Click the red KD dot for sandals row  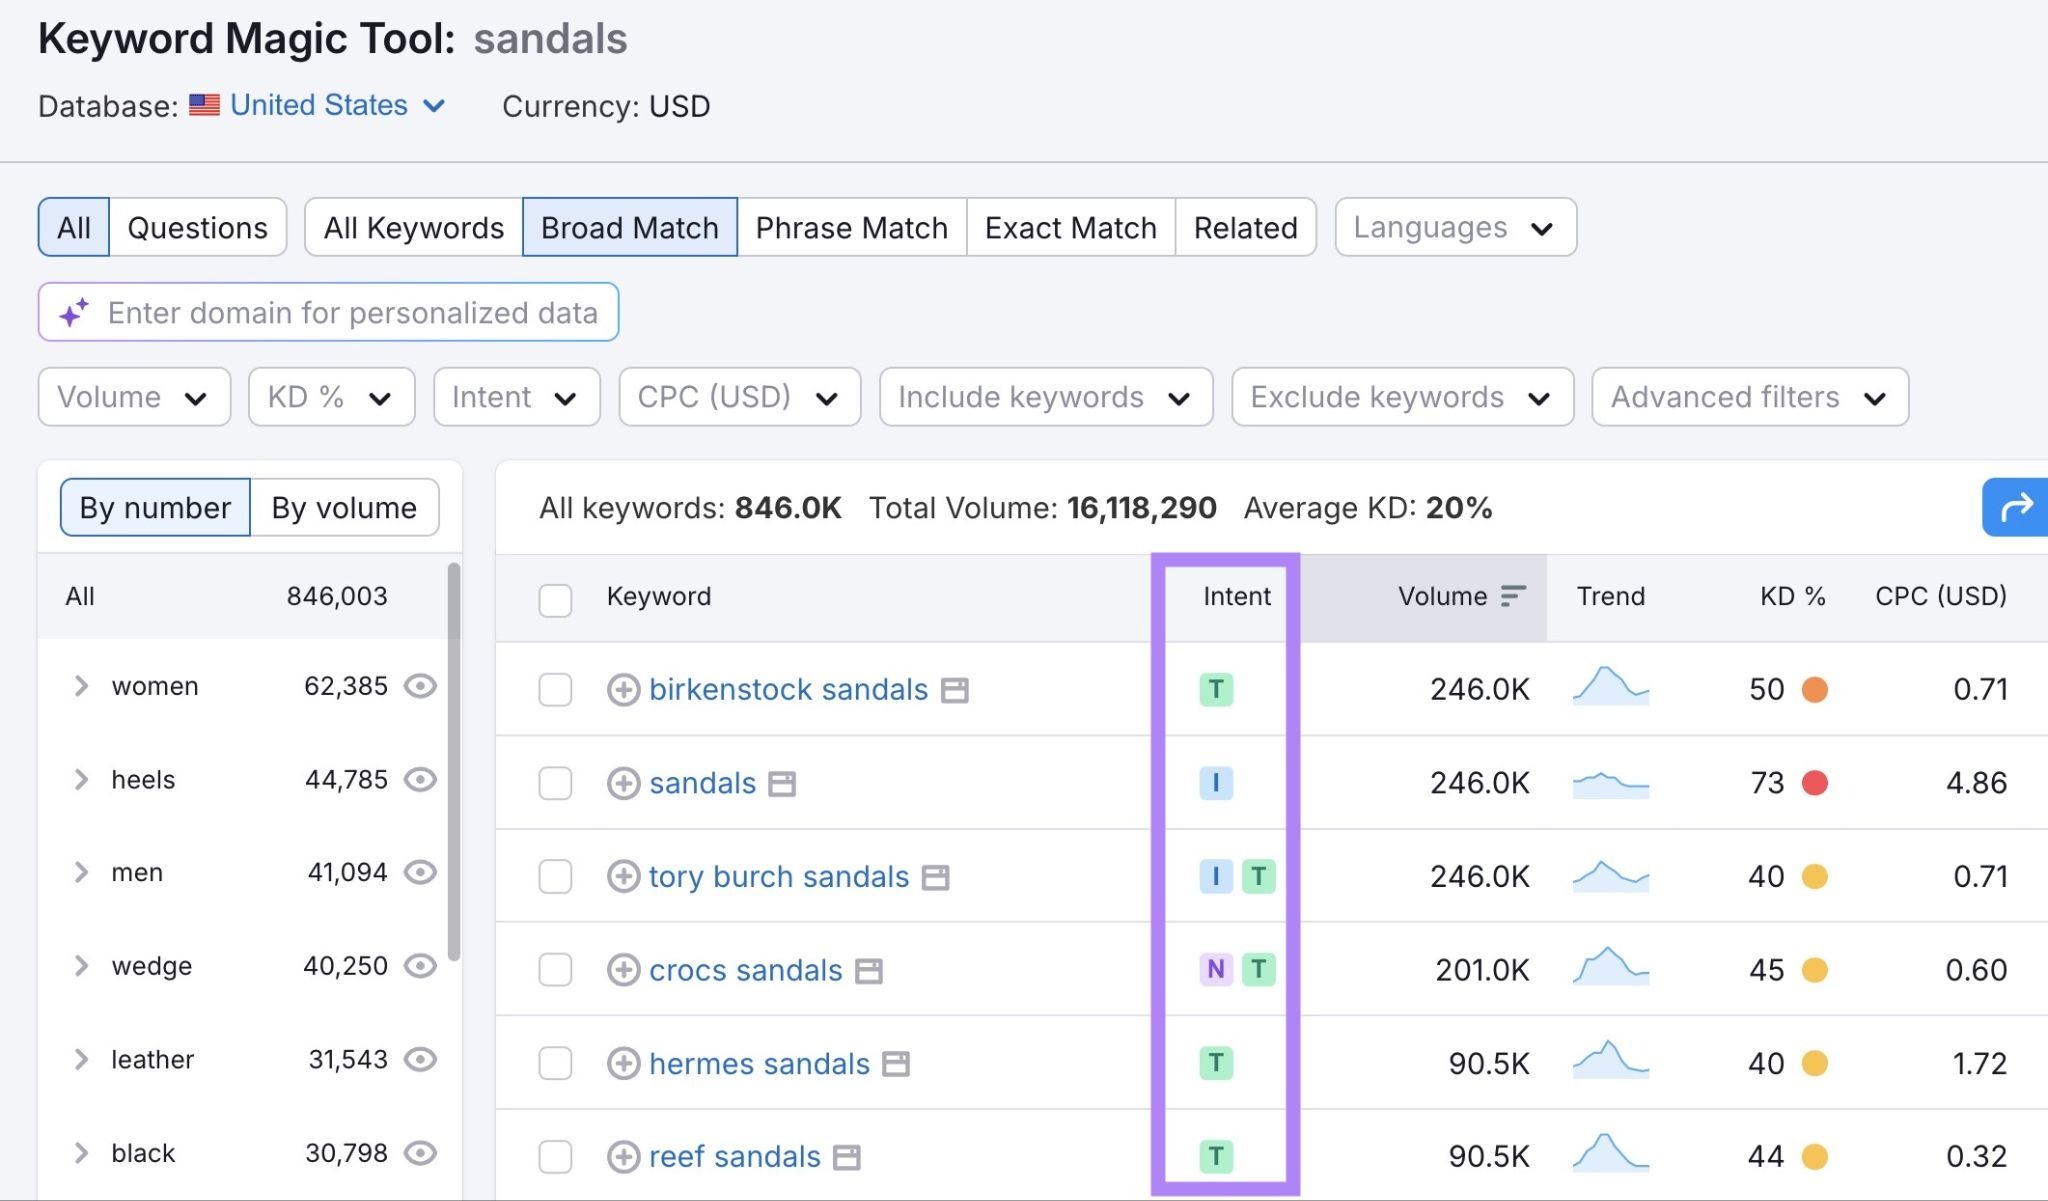click(x=1814, y=783)
